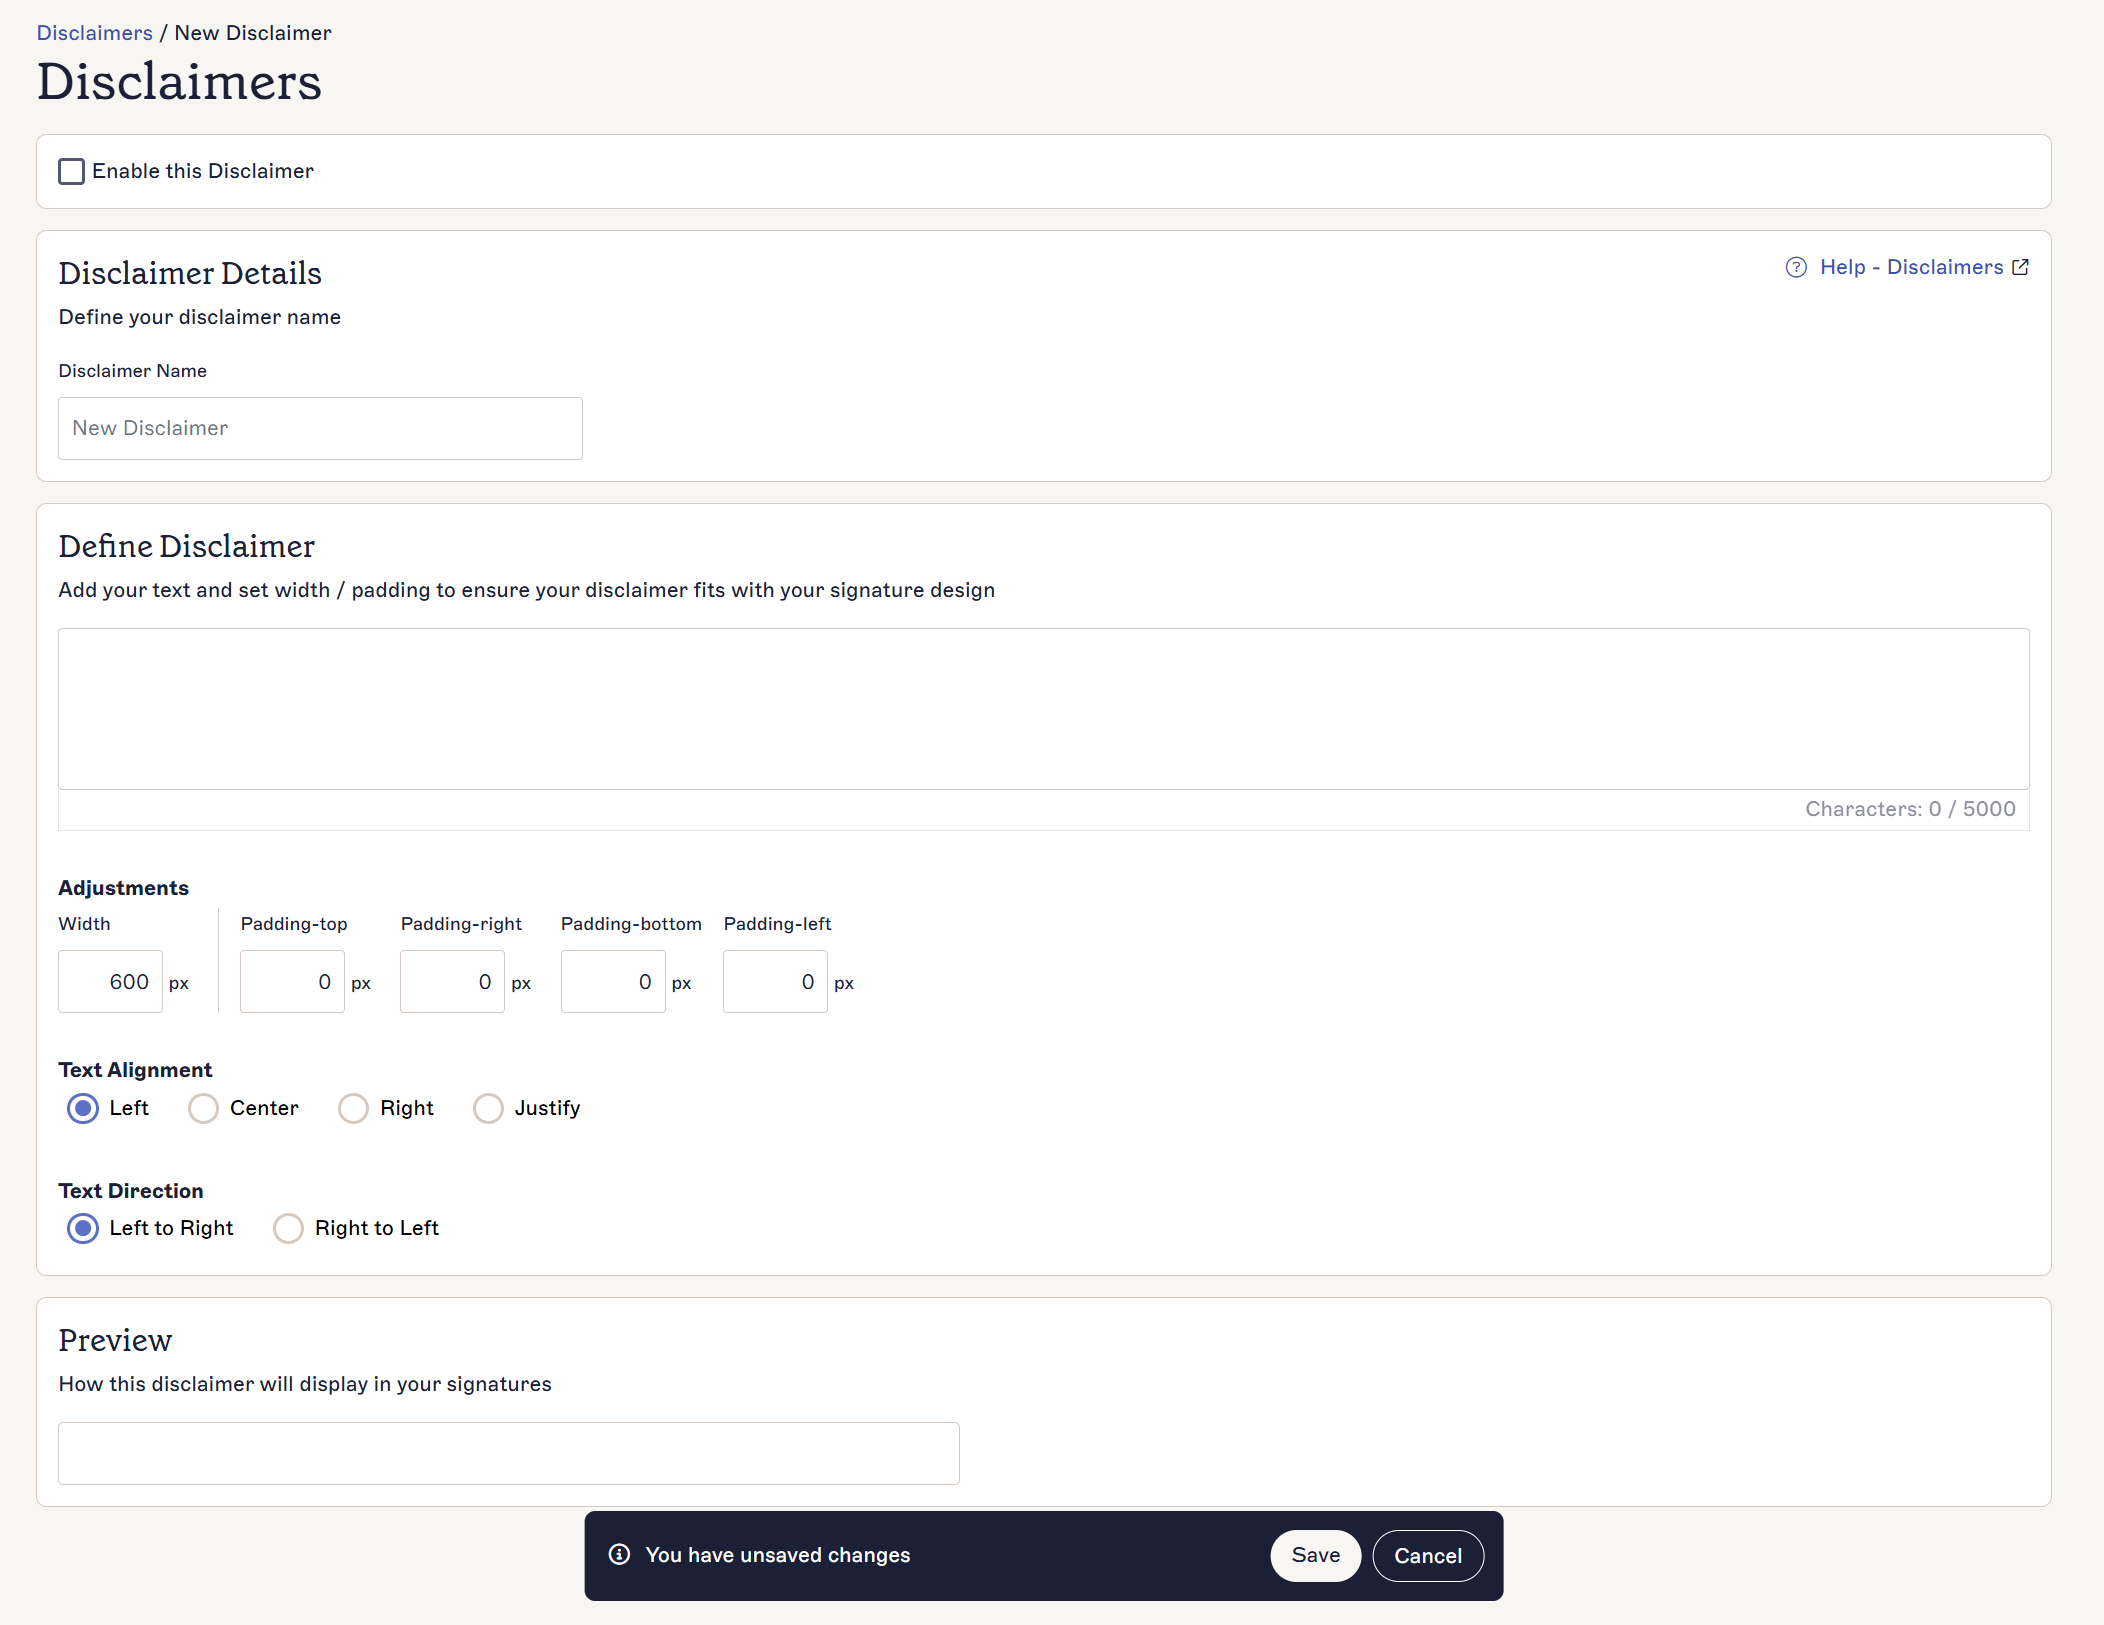
Task: Open the Help - Disclaimers link
Action: (x=1911, y=267)
